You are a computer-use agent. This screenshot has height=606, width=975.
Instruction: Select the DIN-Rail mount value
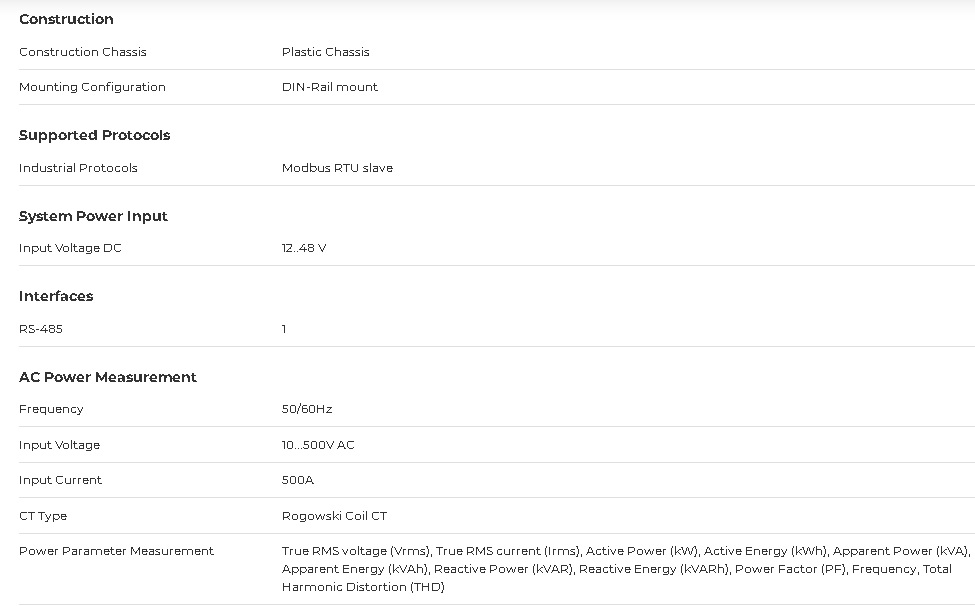pos(329,87)
